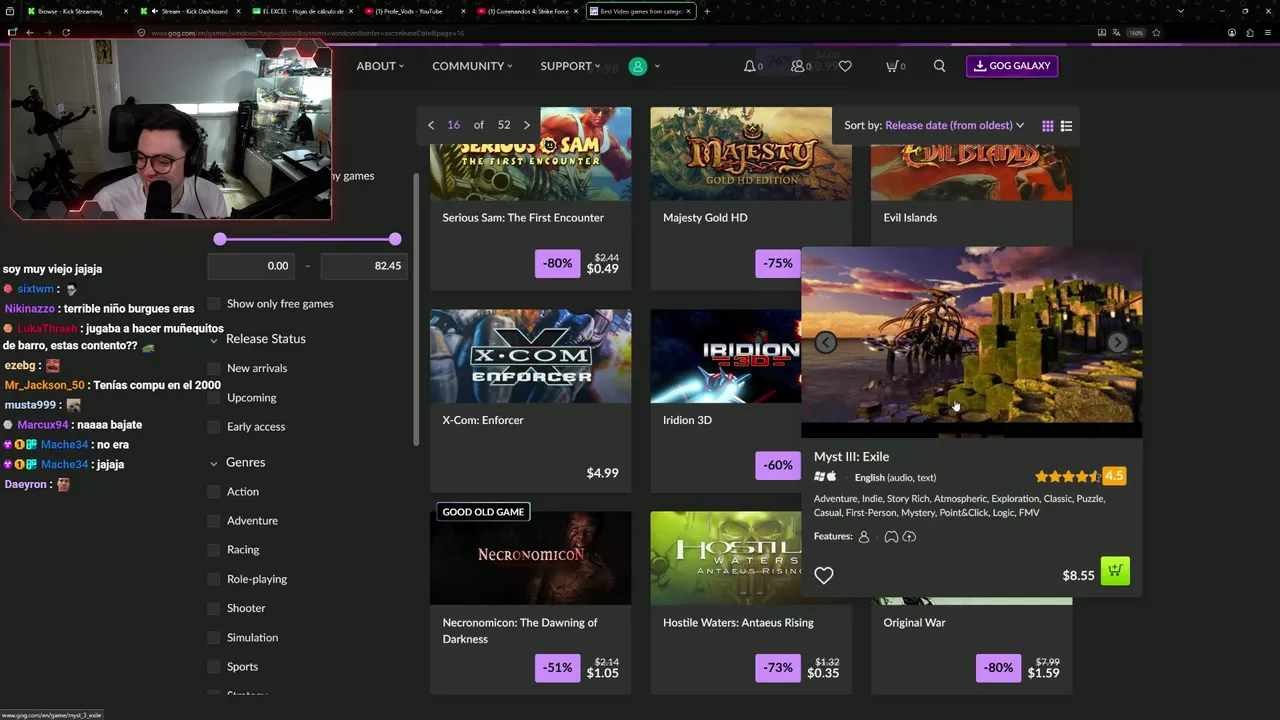The width and height of the screenshot is (1280, 720).
Task: Click the current page number 16 field
Action: [x=454, y=125]
